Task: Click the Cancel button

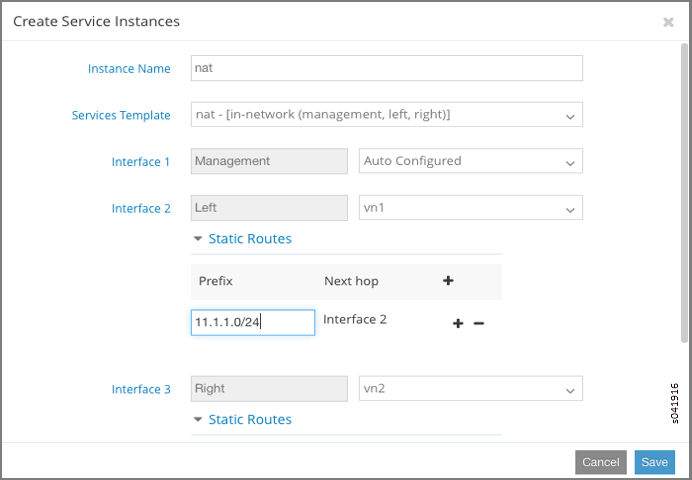Action: point(600,462)
